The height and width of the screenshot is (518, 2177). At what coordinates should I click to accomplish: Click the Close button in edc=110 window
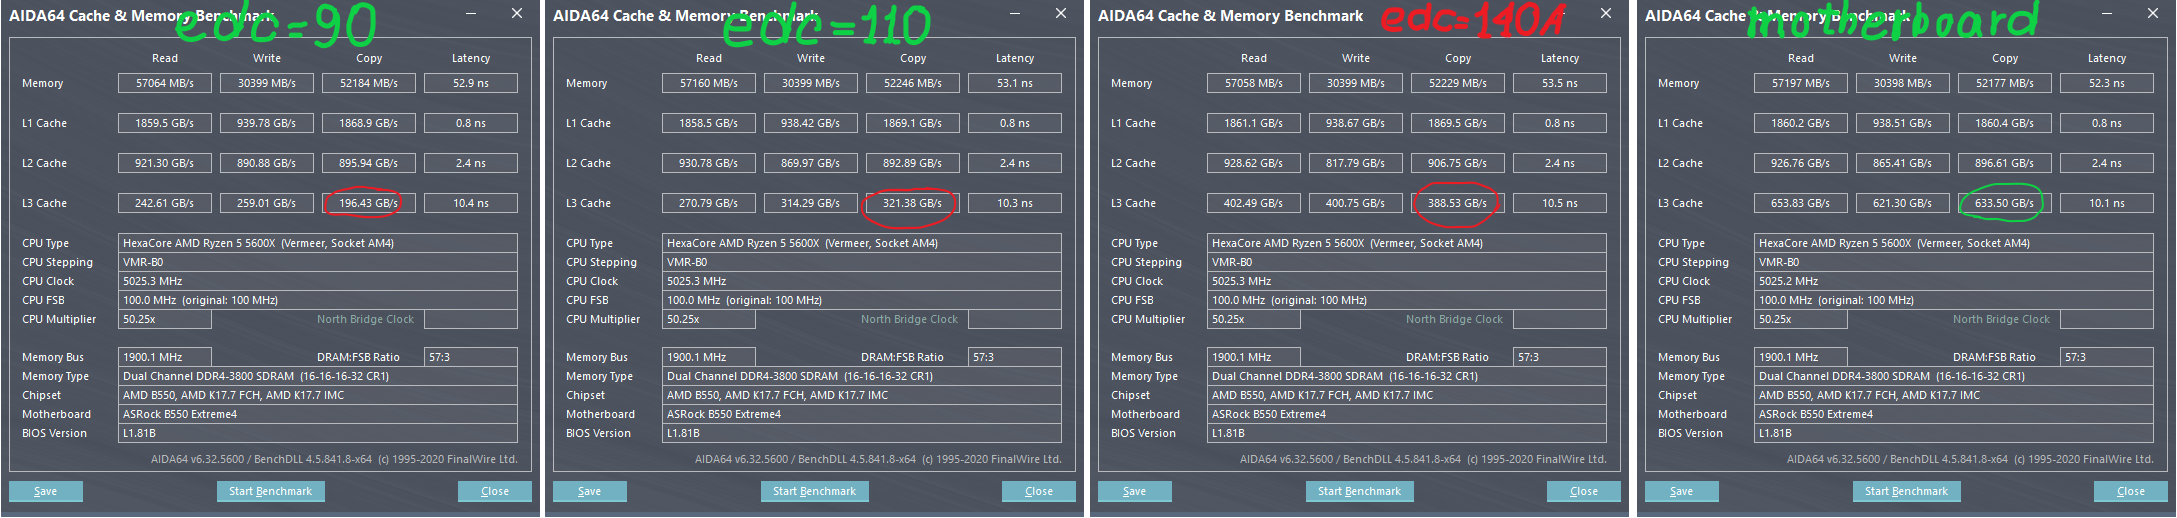click(x=1039, y=491)
